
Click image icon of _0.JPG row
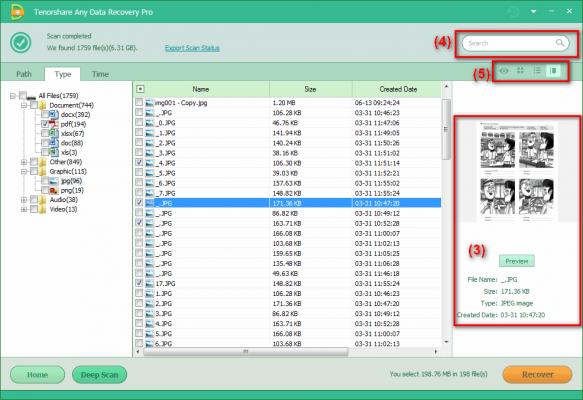(x=149, y=123)
